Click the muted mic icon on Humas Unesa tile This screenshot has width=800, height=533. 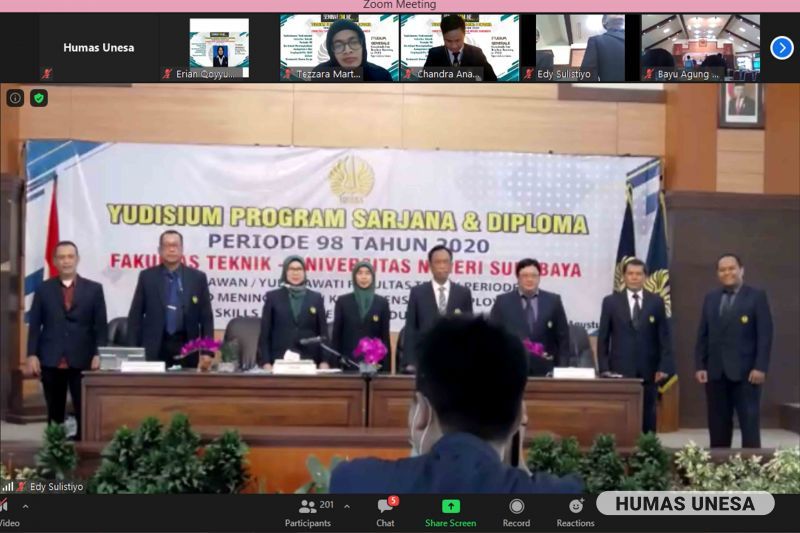tap(47, 74)
